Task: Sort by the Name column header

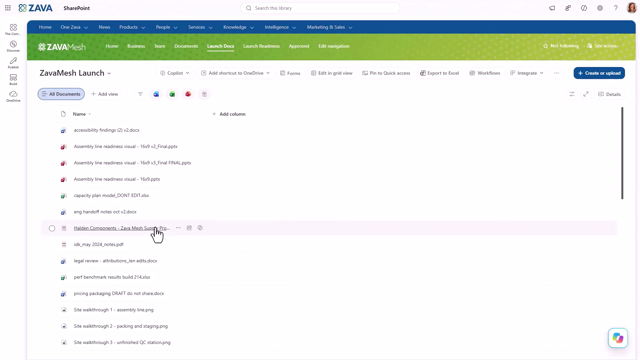Action: click(x=82, y=114)
